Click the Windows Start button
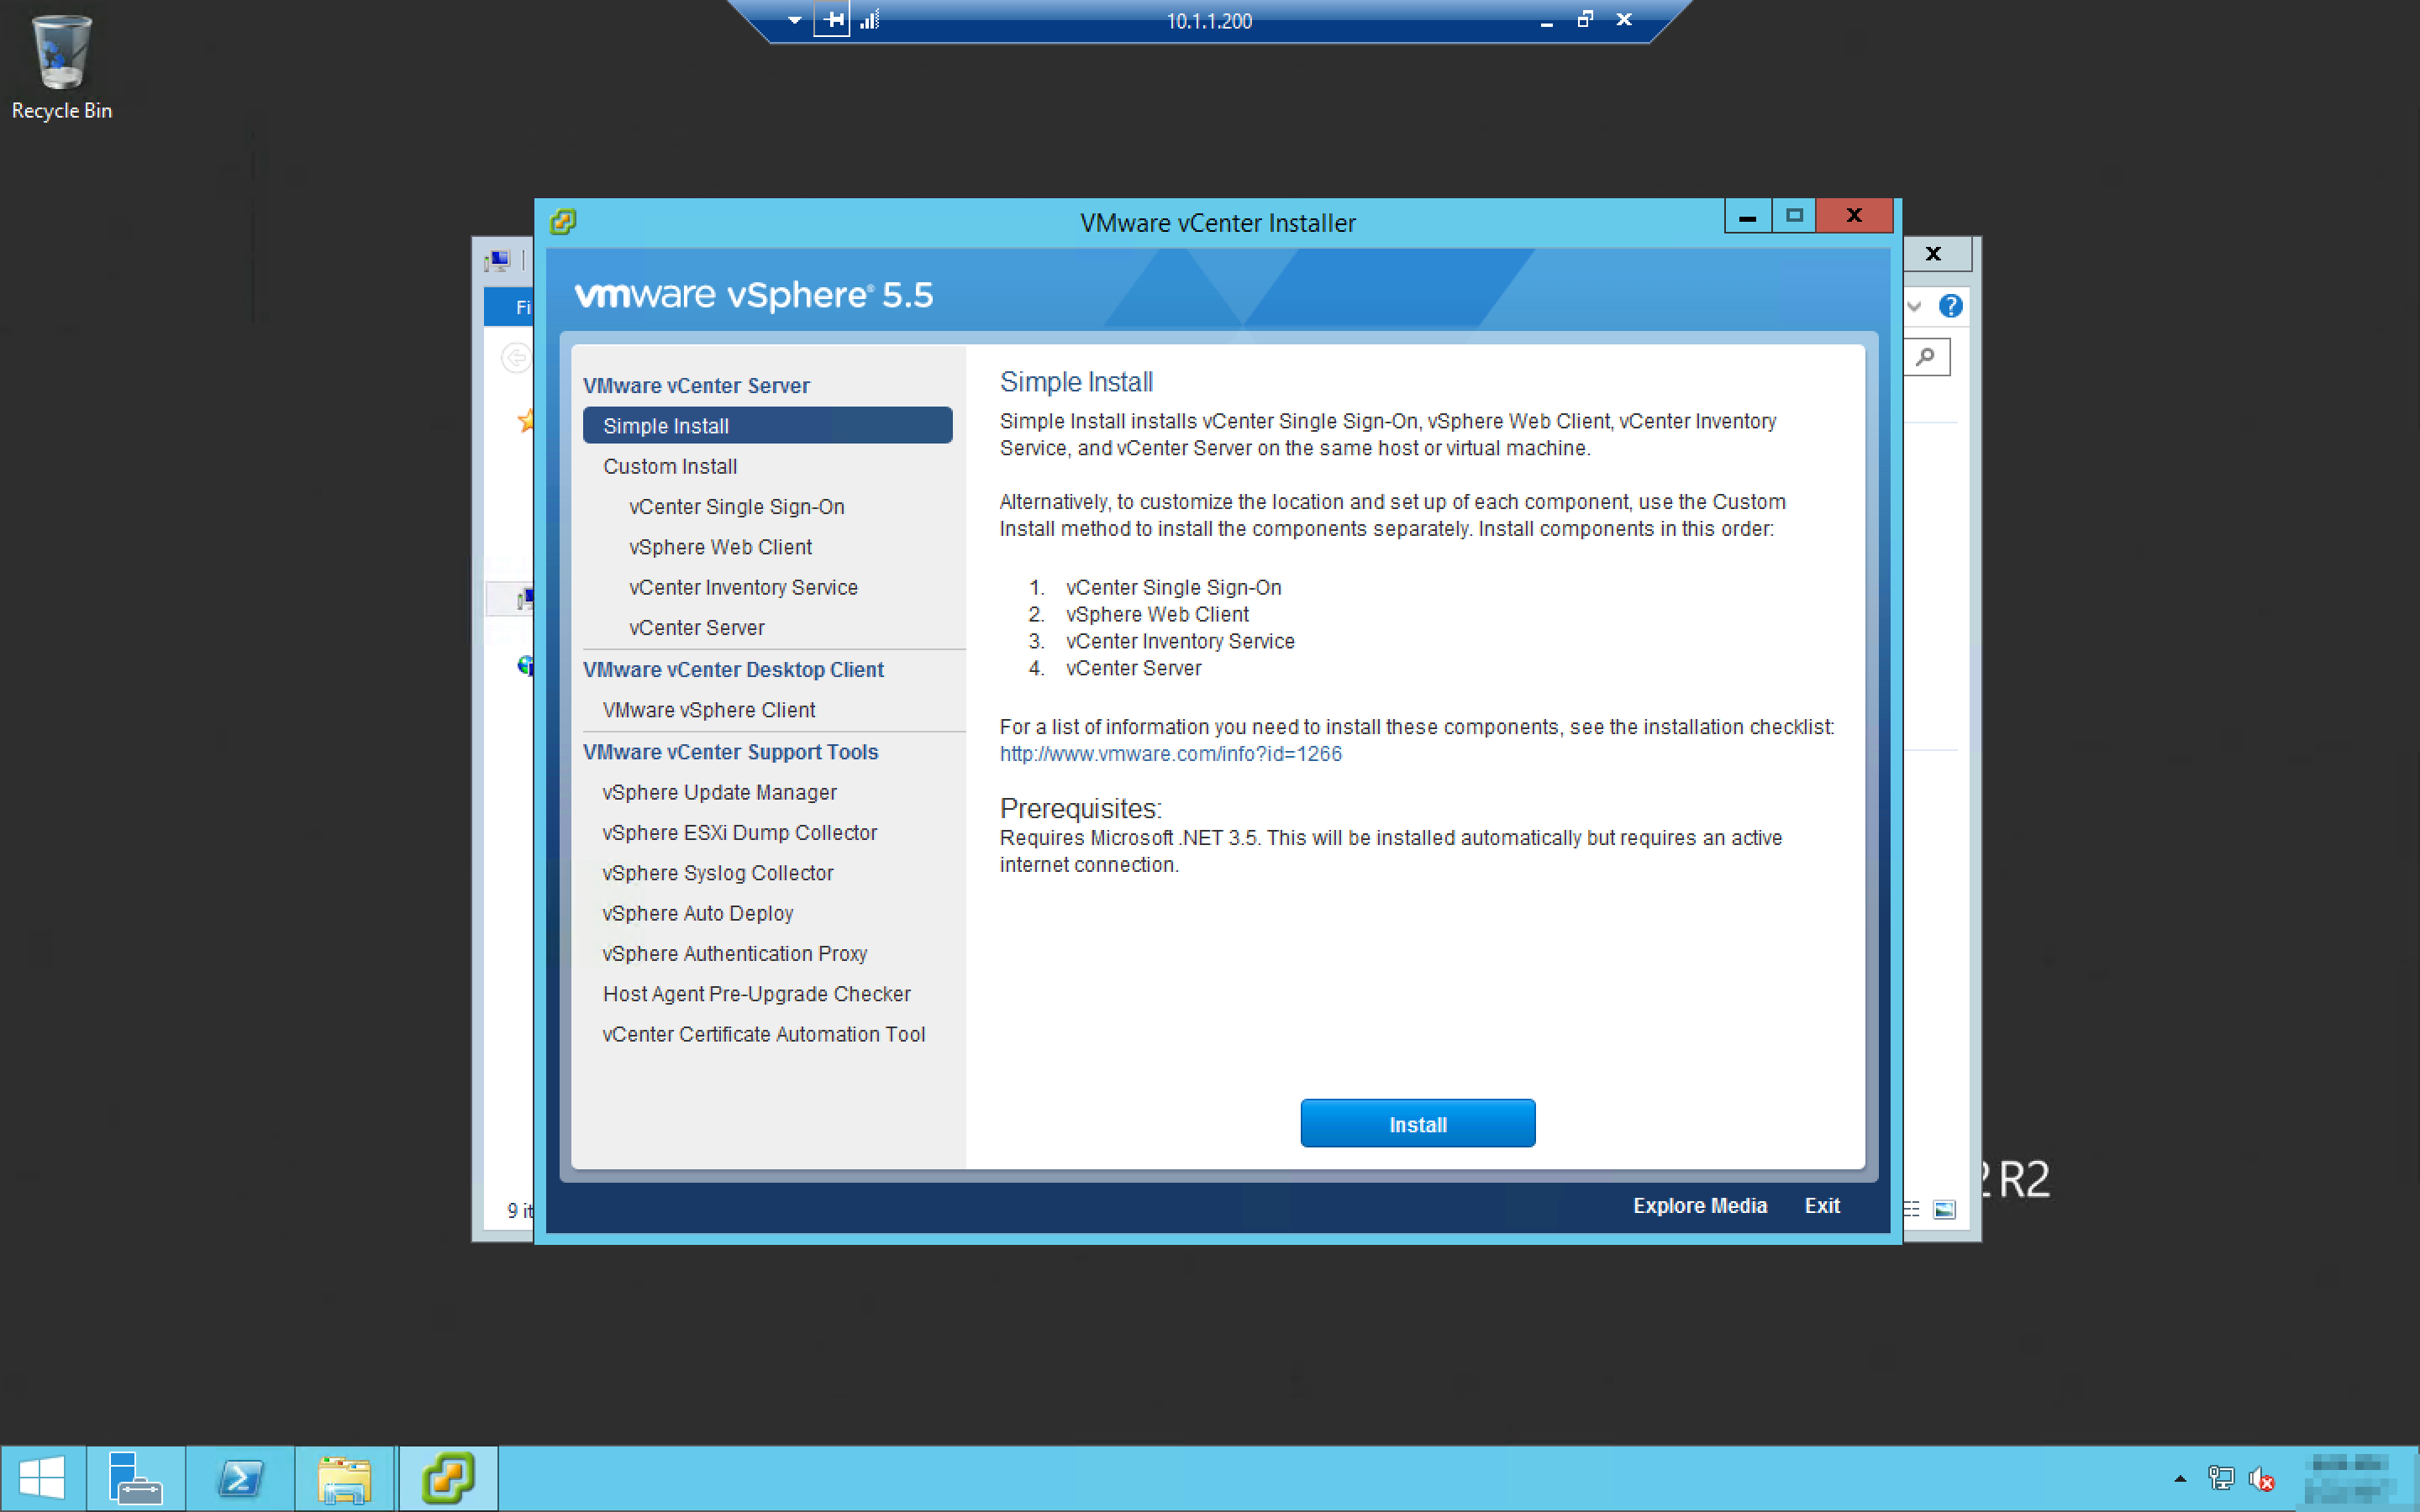This screenshot has height=1512, width=2420. coord(42,1478)
